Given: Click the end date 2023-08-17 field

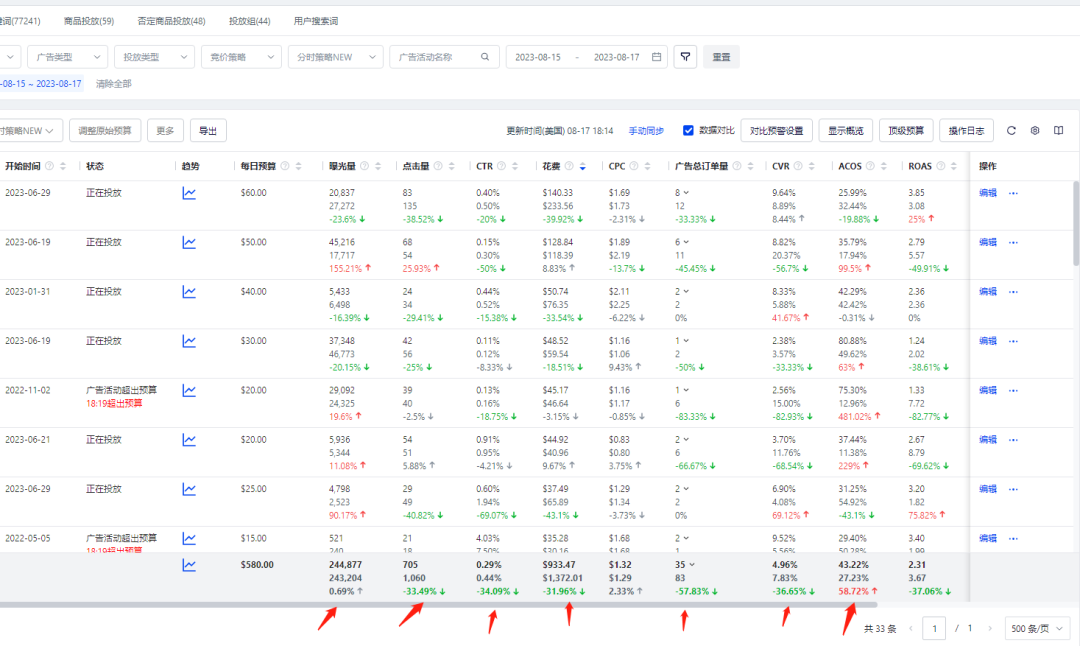Looking at the screenshot, I should pos(616,57).
